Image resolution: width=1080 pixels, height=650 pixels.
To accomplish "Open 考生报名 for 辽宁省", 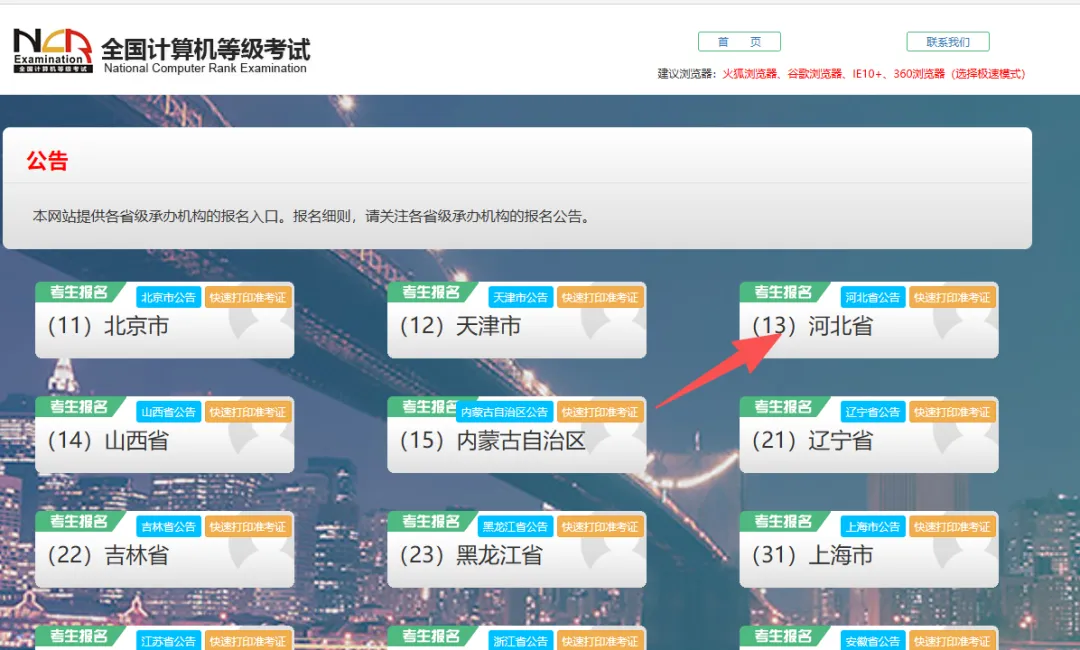I will [783, 407].
